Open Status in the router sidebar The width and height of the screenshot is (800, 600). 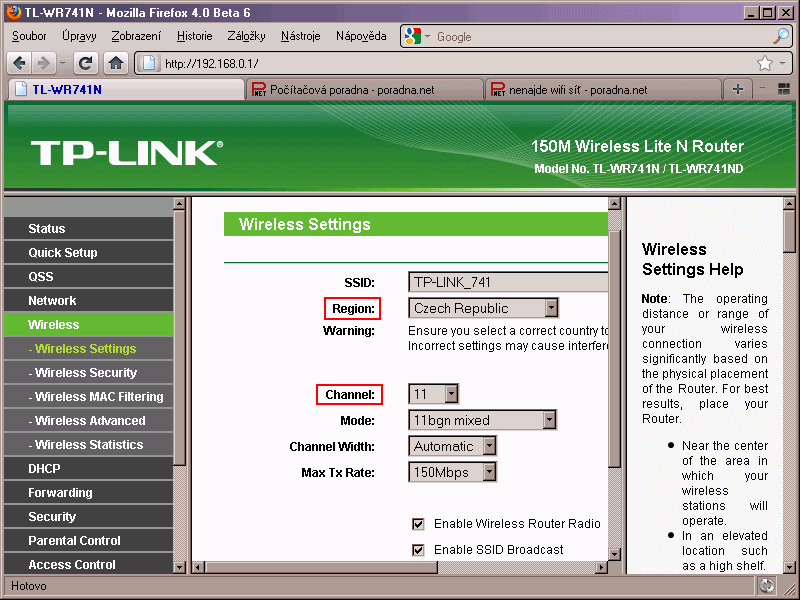(88, 229)
